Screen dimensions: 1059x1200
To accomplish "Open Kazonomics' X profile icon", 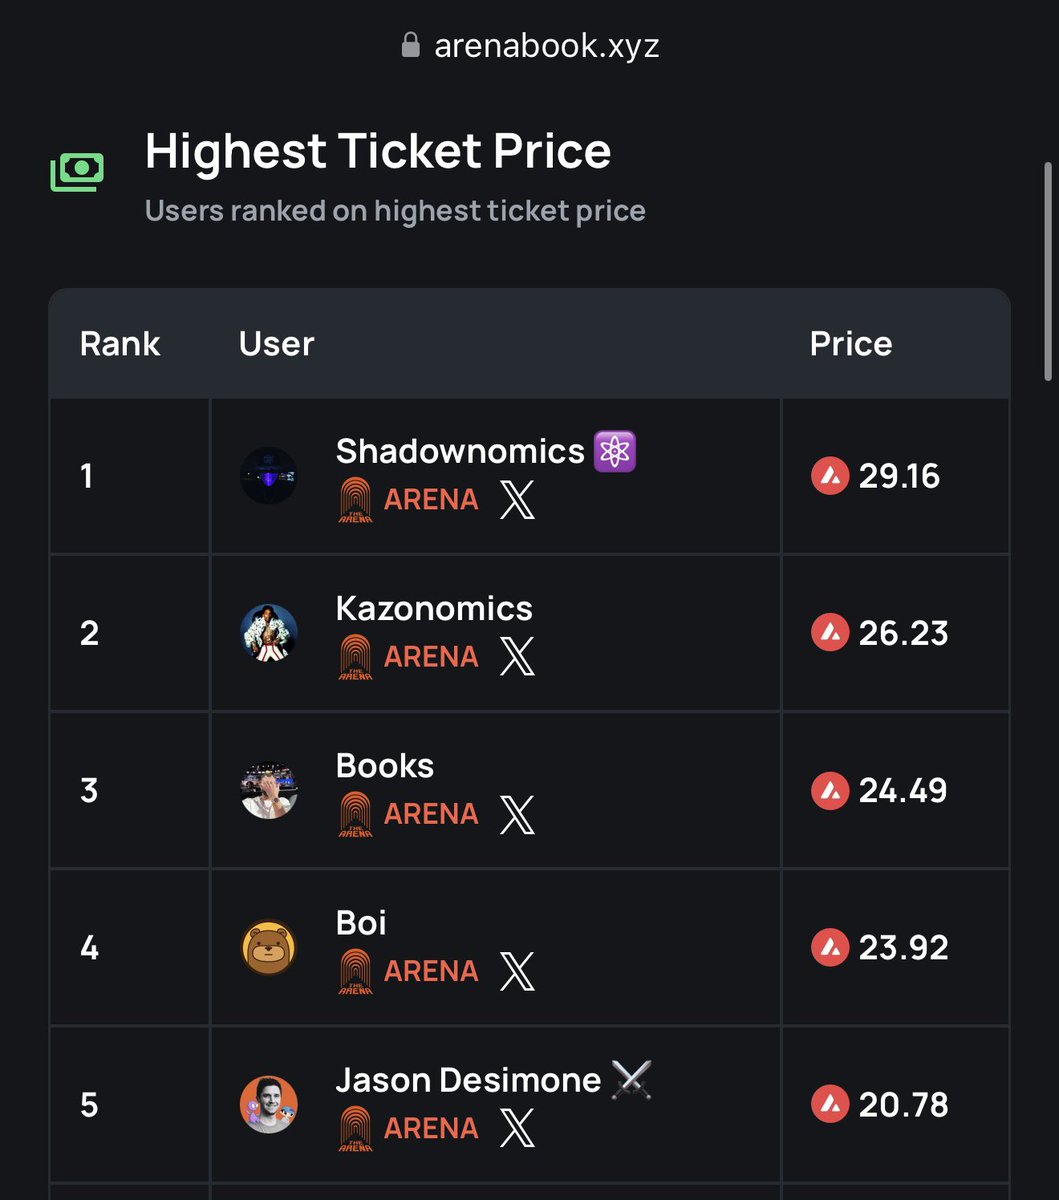I will [517, 656].
